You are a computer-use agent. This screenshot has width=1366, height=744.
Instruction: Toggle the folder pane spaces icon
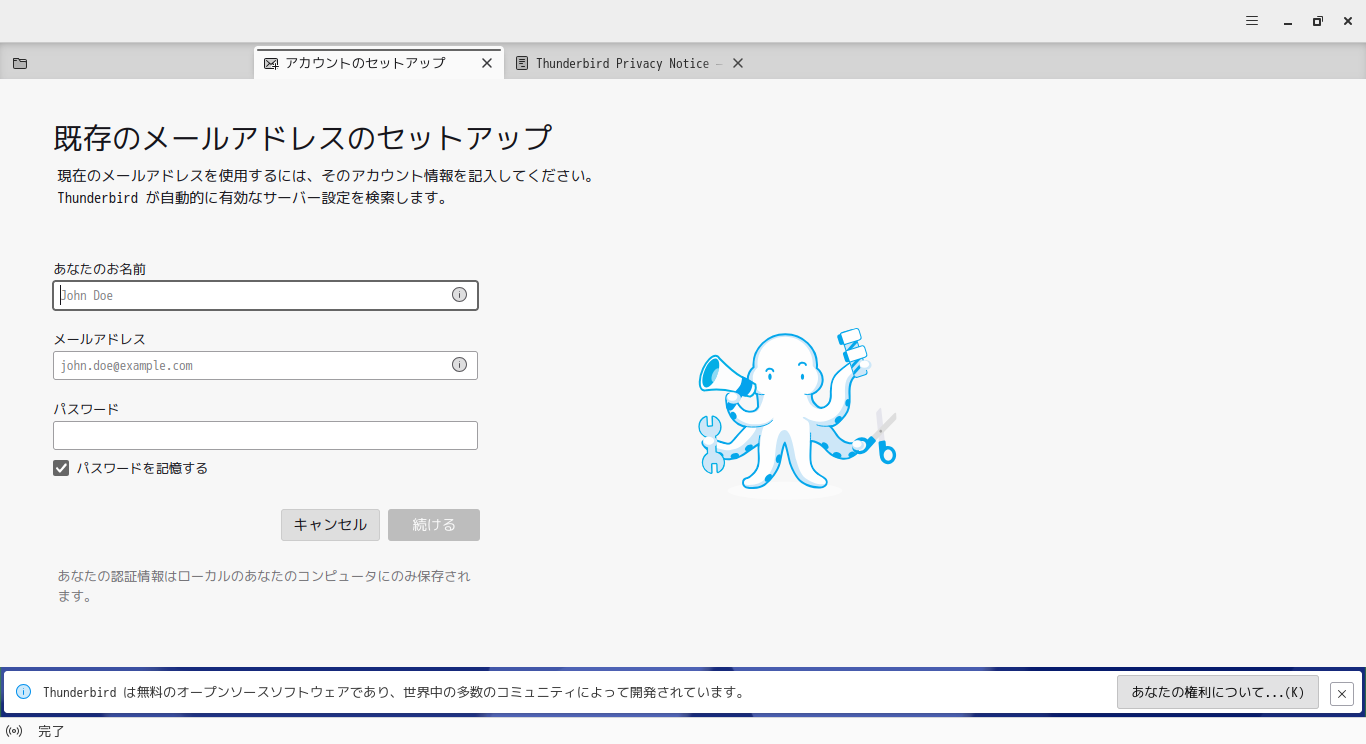[20, 63]
